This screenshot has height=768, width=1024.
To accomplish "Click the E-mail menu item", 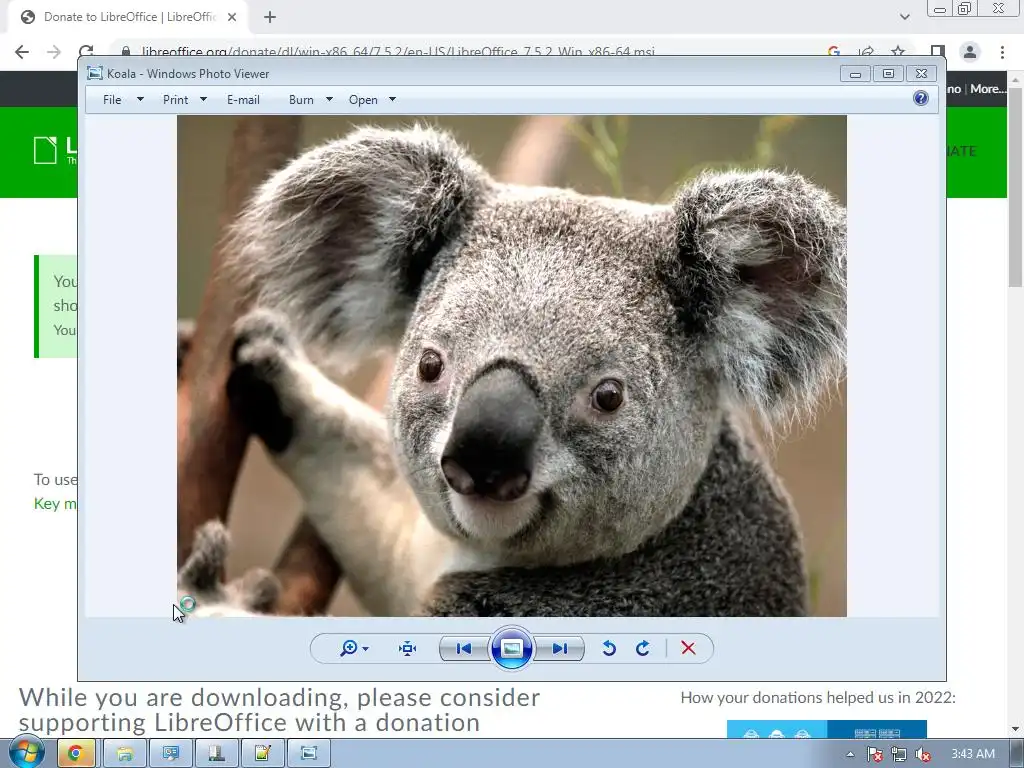I will click(243, 100).
